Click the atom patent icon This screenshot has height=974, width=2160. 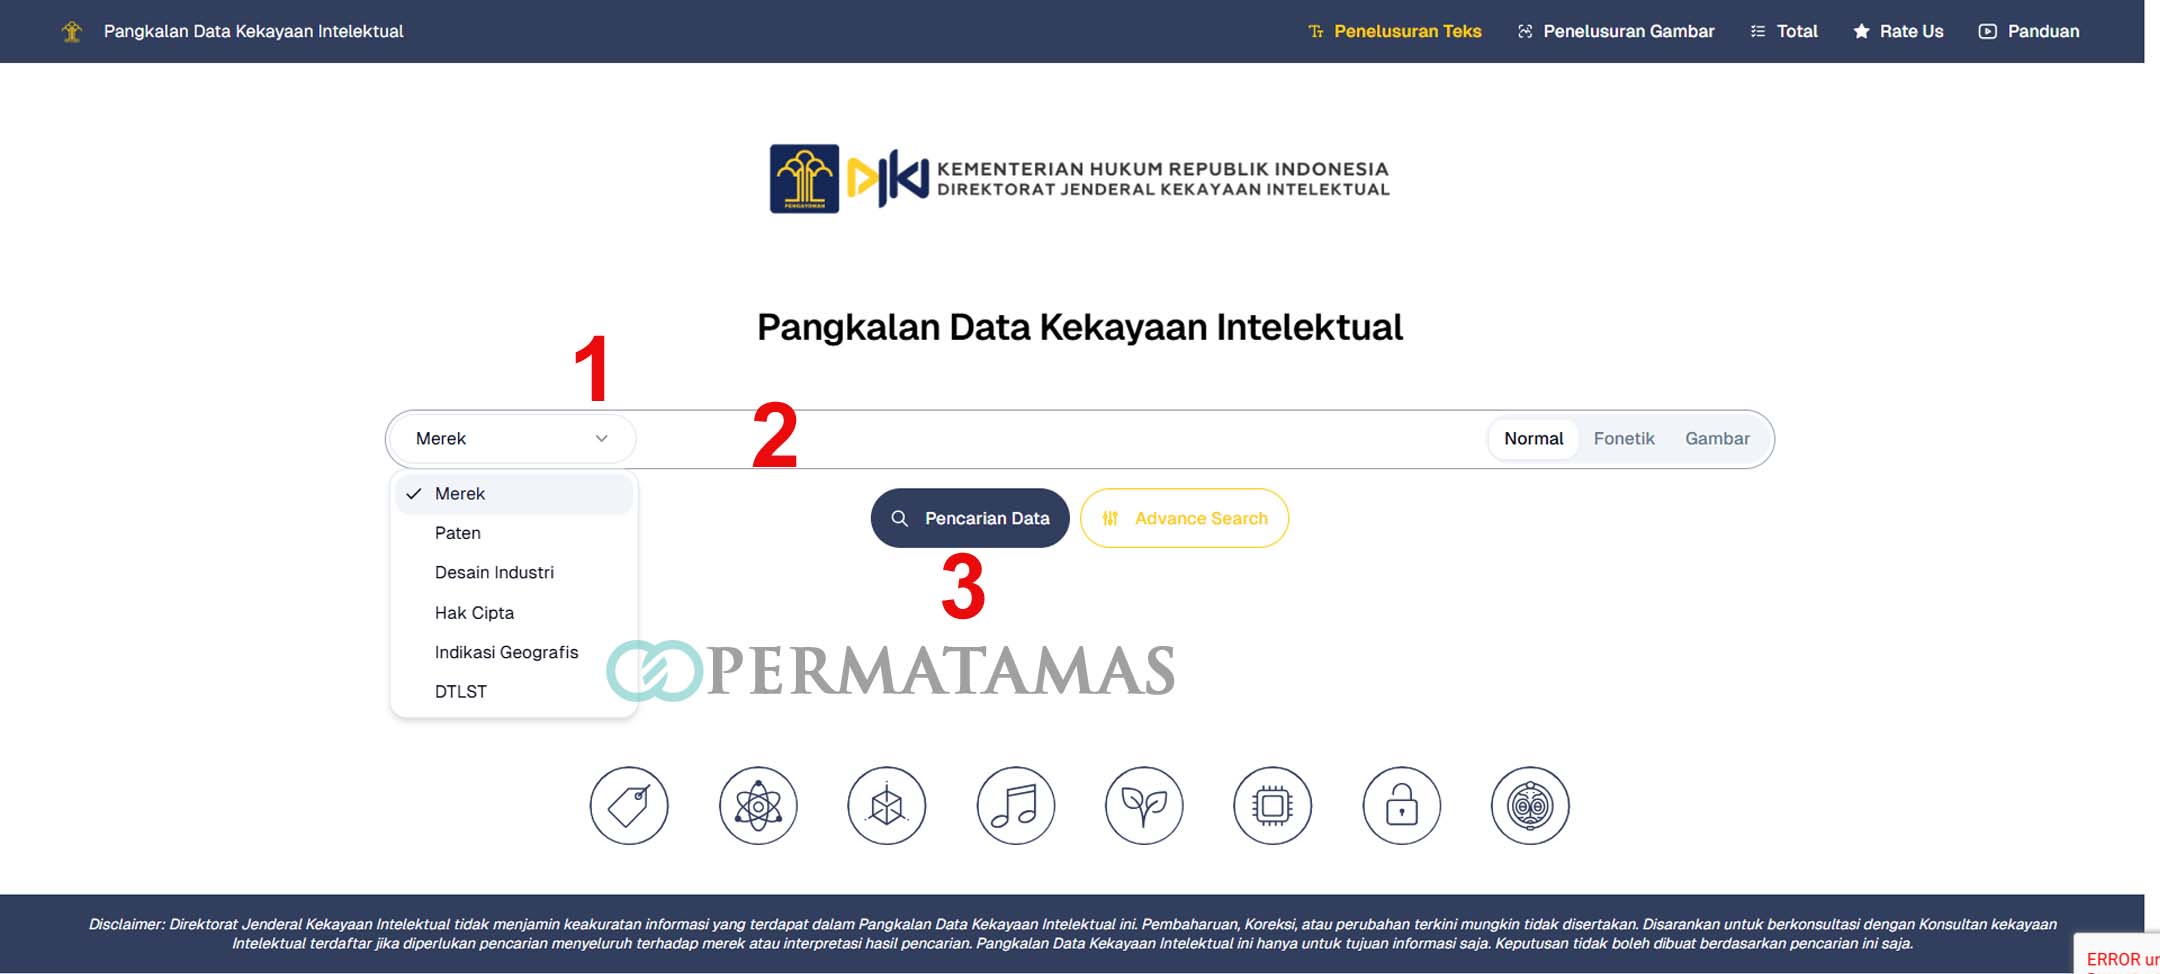point(757,806)
